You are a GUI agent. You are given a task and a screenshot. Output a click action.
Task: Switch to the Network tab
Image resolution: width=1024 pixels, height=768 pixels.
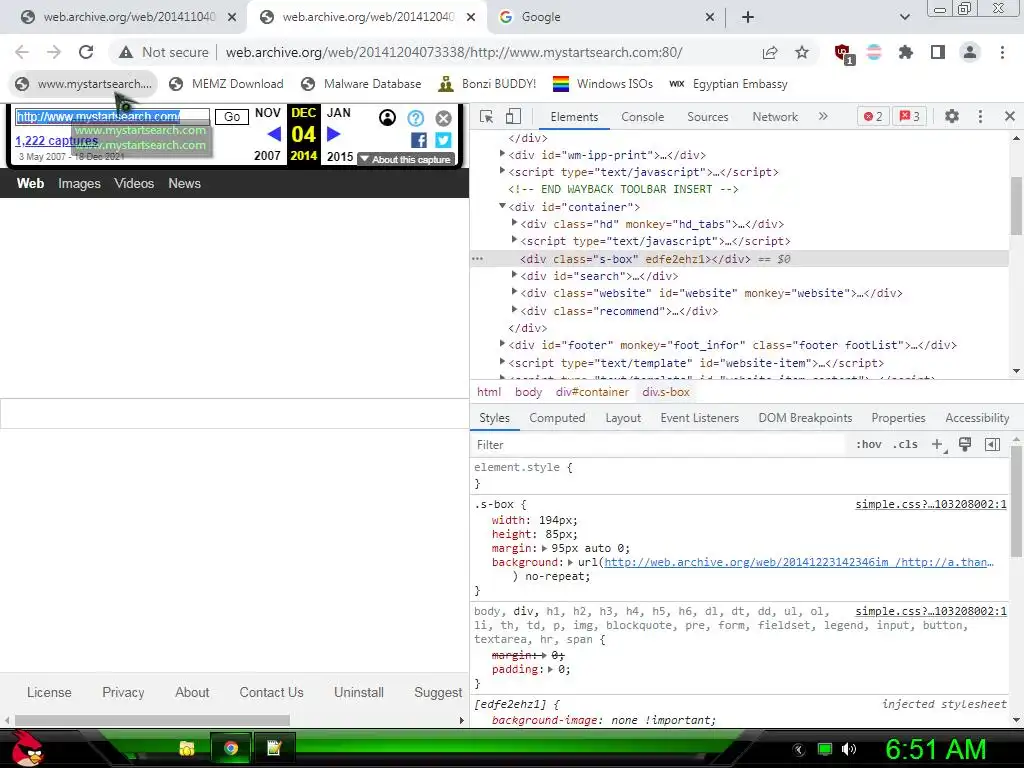[x=775, y=117]
